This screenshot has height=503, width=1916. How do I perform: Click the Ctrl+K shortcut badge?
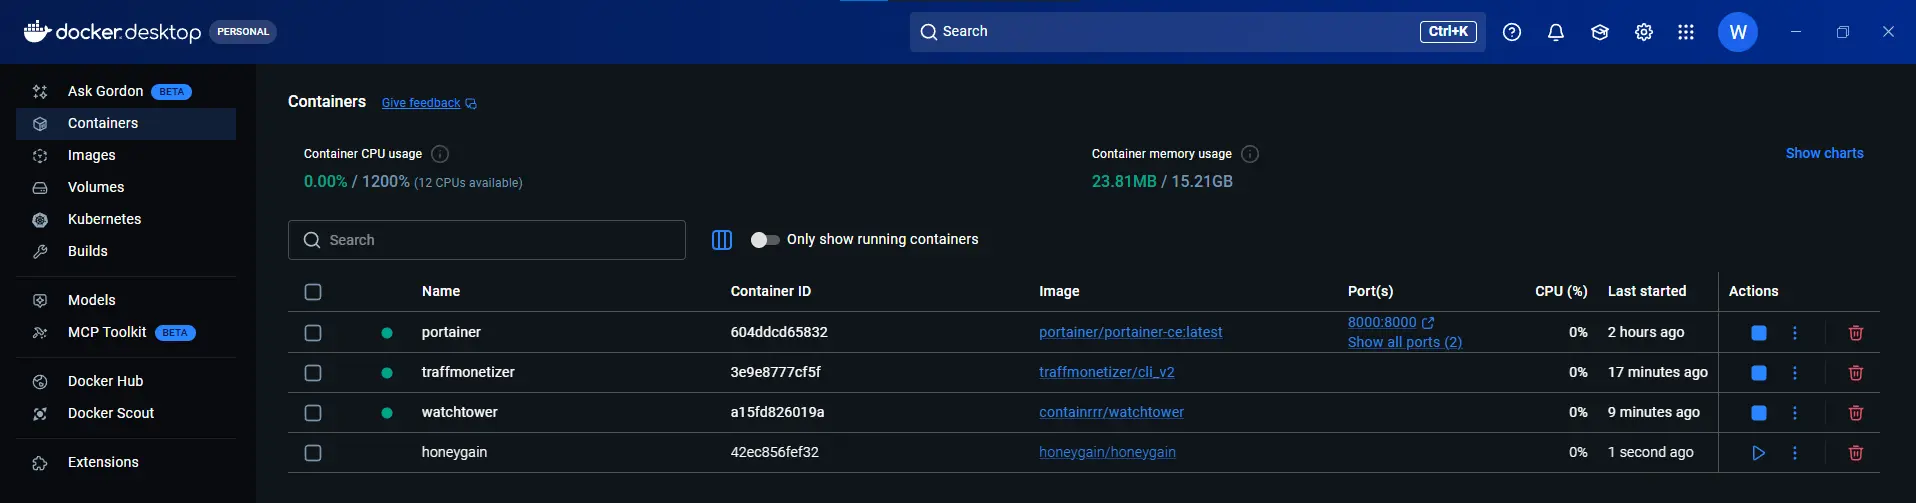click(1448, 32)
